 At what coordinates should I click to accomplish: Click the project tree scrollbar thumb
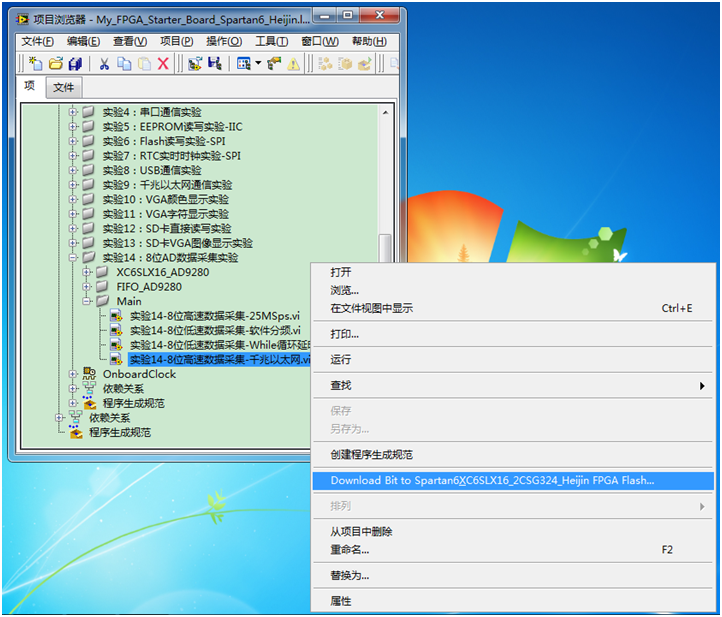pos(385,248)
